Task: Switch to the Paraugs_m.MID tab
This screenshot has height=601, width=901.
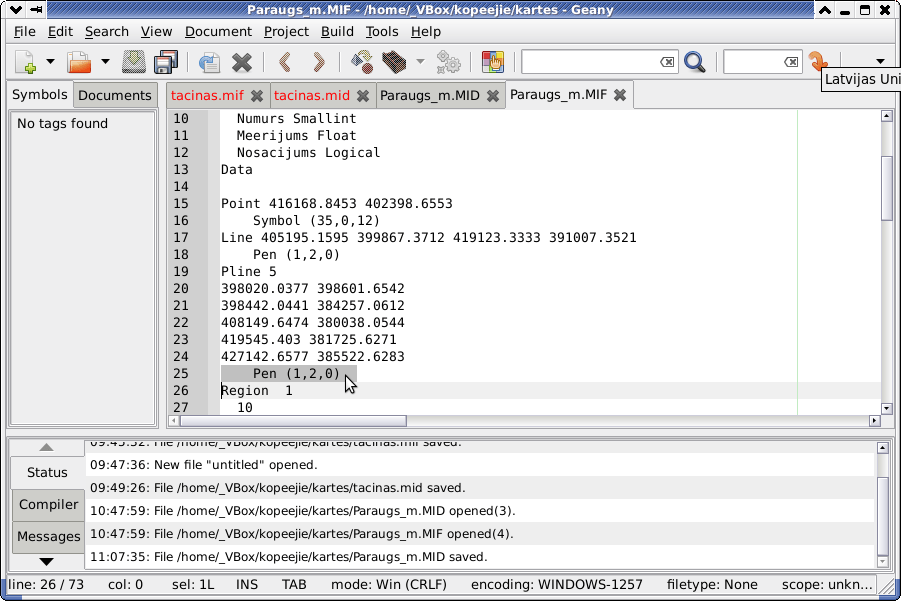Action: (429, 95)
